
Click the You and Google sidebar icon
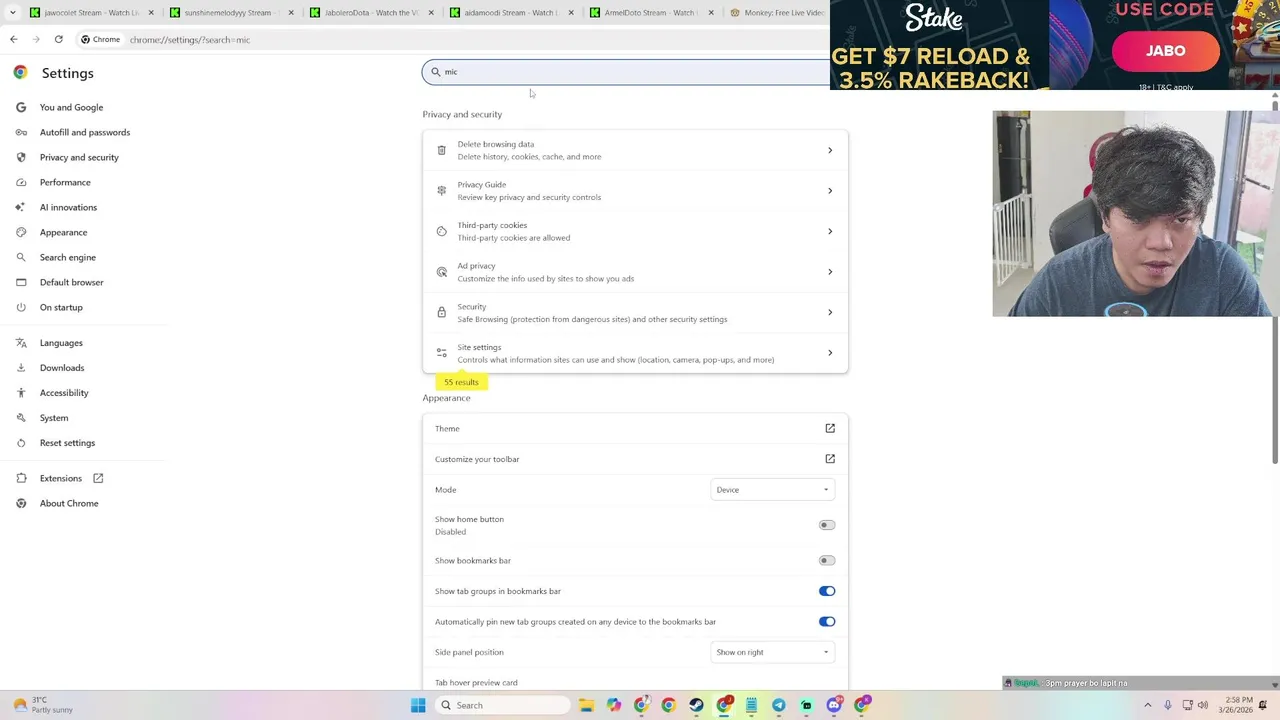click(20, 107)
